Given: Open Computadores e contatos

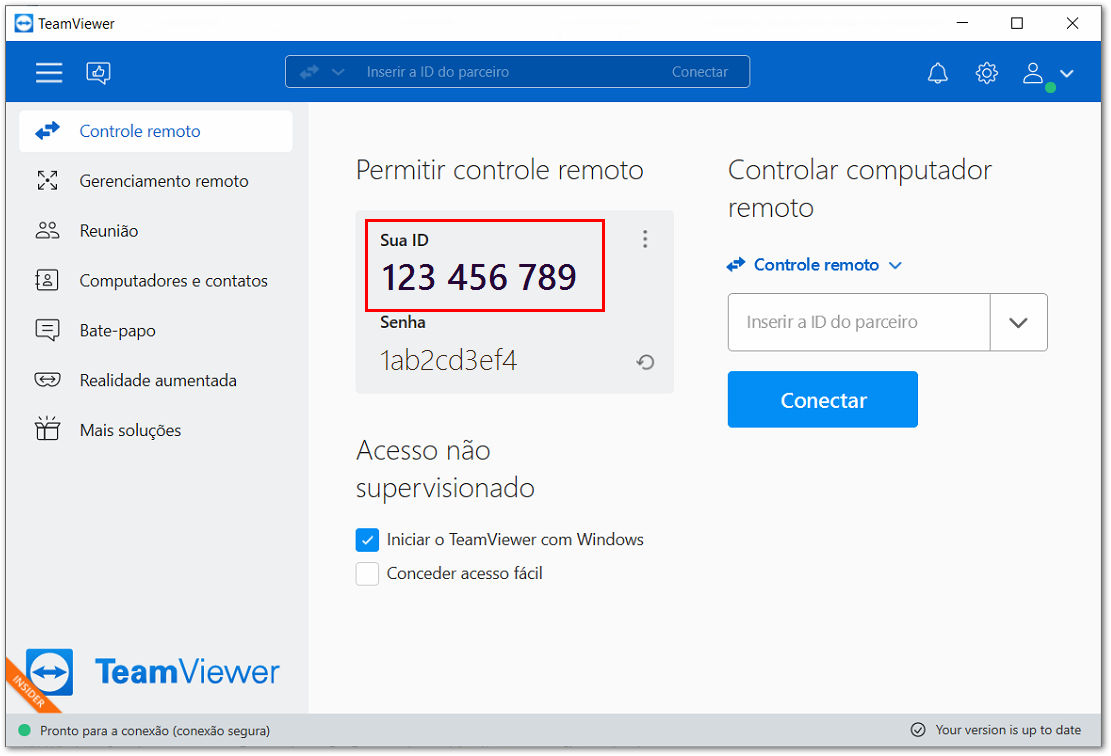Looking at the screenshot, I should (156, 281).
